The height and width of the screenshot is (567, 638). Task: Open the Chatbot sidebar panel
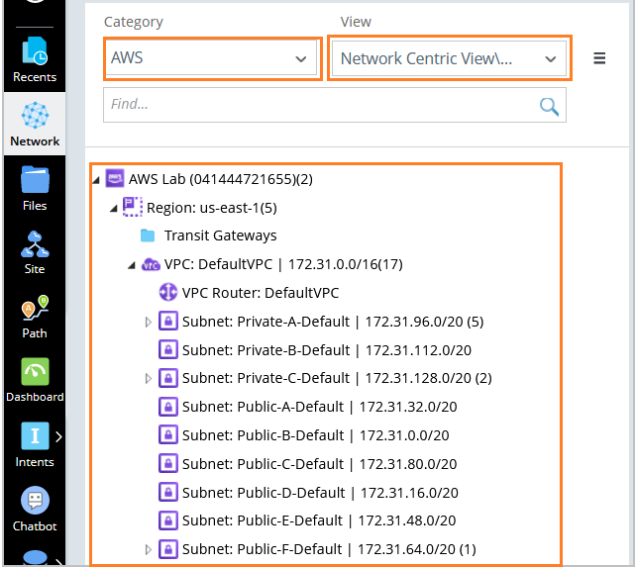[x=34, y=507]
